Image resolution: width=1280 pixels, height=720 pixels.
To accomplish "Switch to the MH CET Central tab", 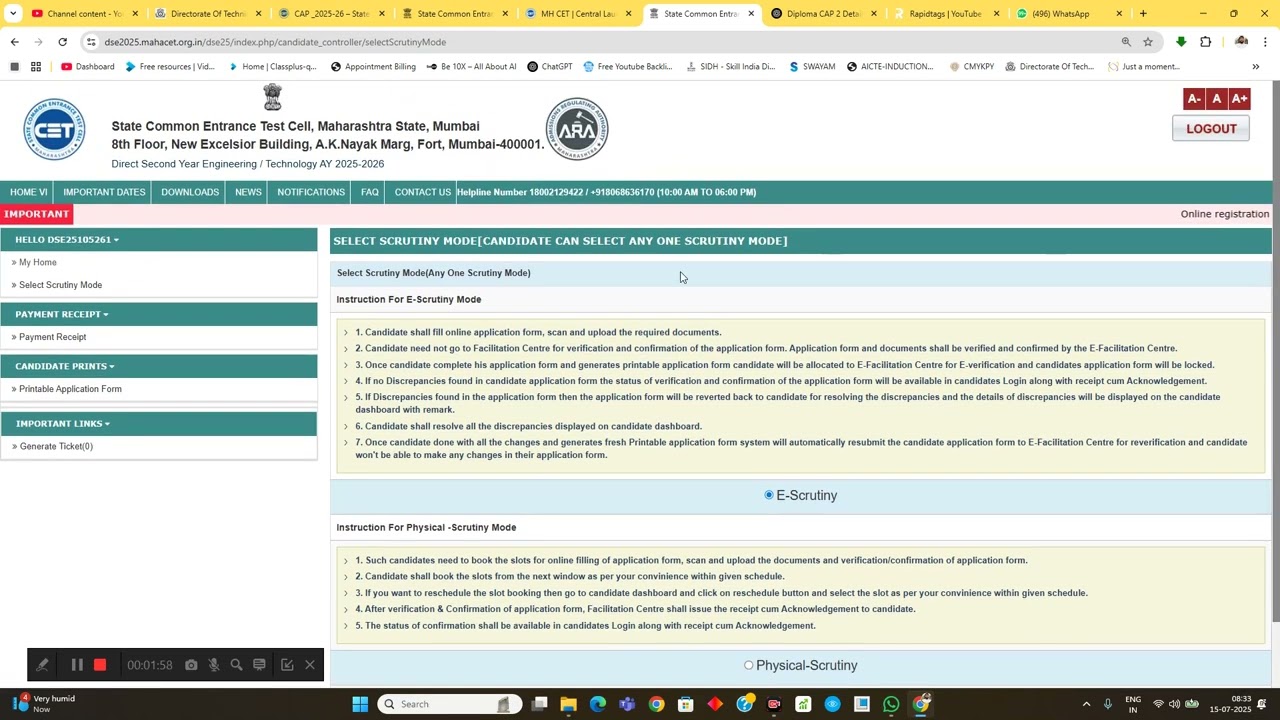I will pos(577,14).
